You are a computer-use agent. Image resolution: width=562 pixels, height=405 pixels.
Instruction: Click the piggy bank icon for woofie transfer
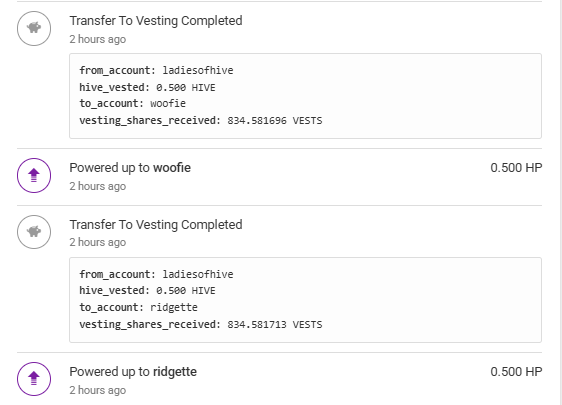pos(34,28)
